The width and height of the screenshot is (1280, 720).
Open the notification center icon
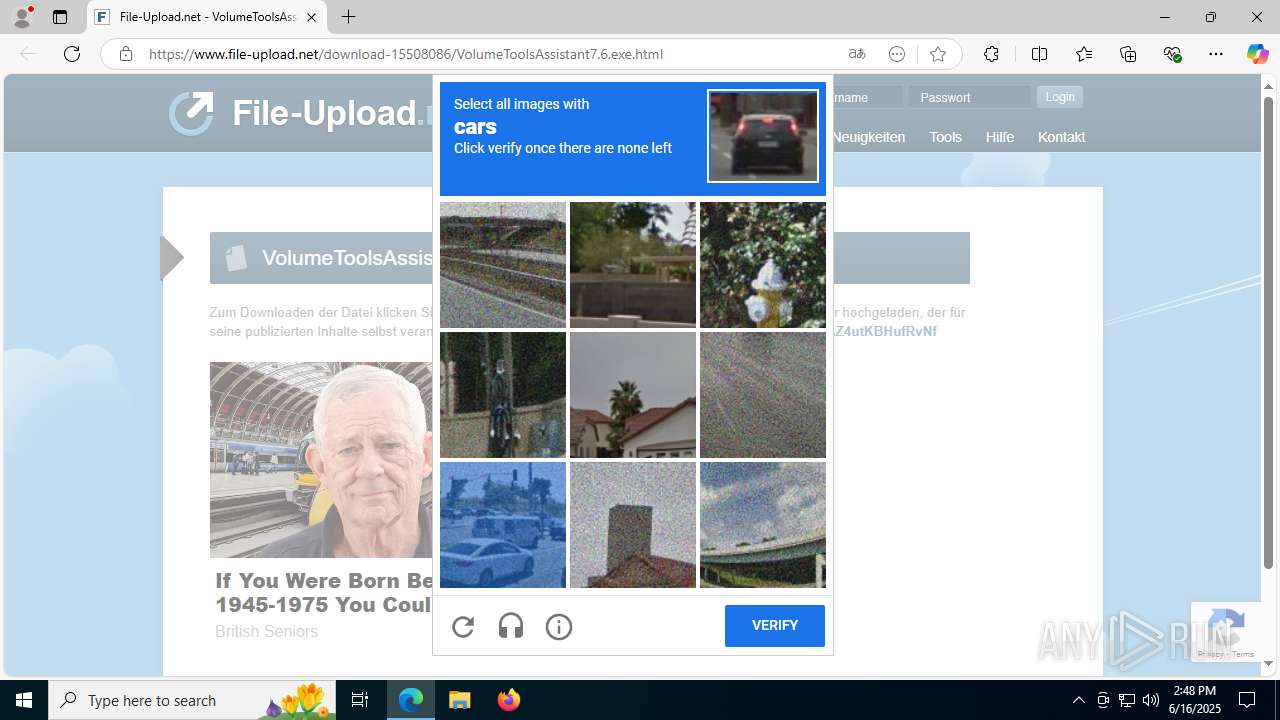1247,700
